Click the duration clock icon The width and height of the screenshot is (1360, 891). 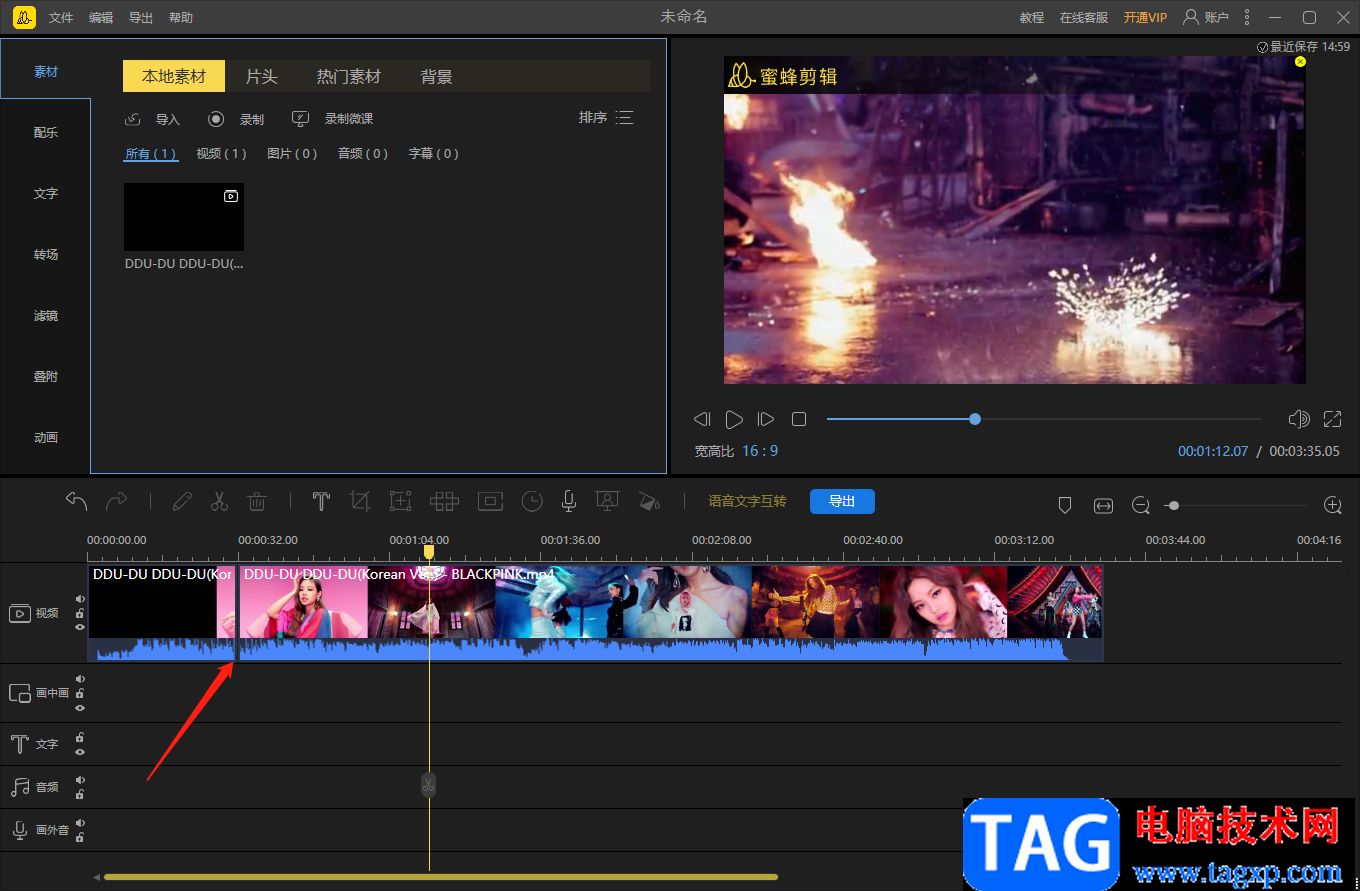click(x=532, y=502)
